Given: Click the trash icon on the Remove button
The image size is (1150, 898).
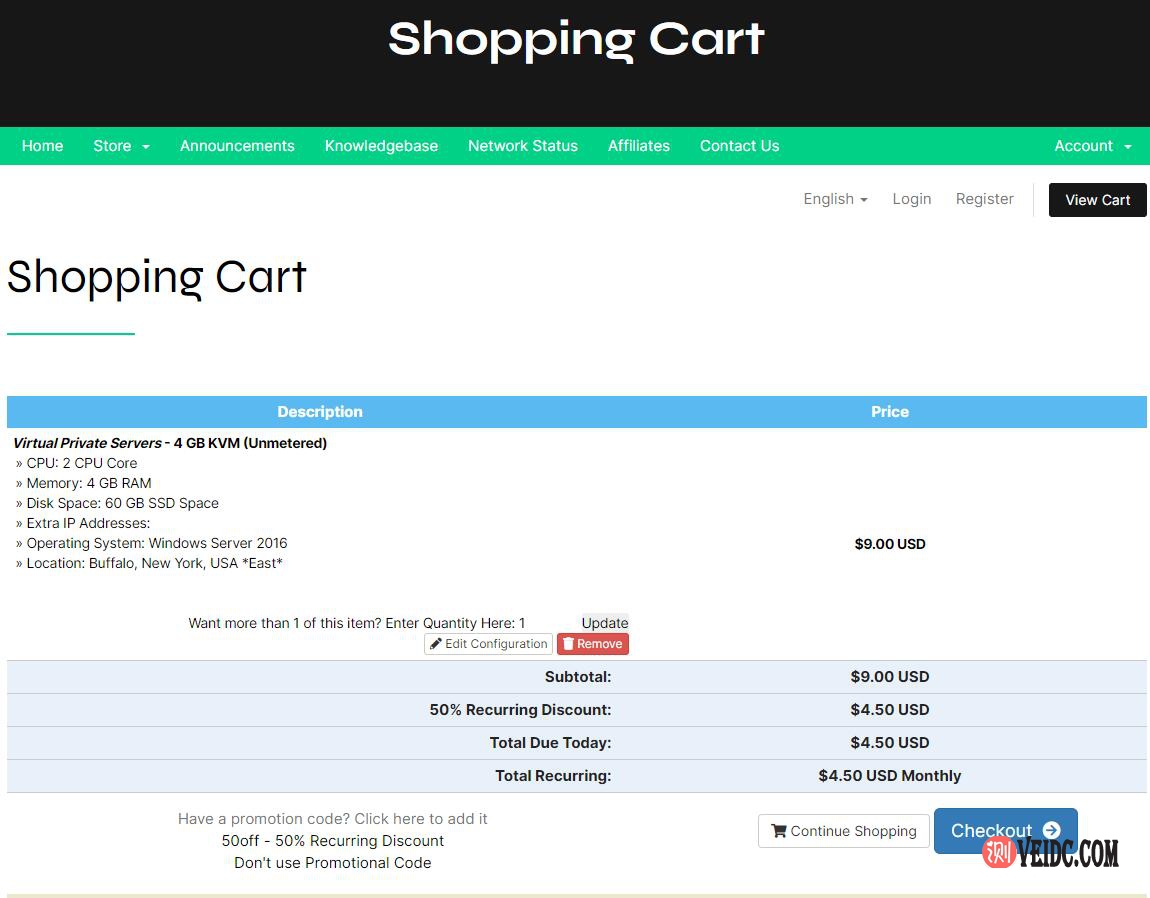Looking at the screenshot, I should point(566,643).
